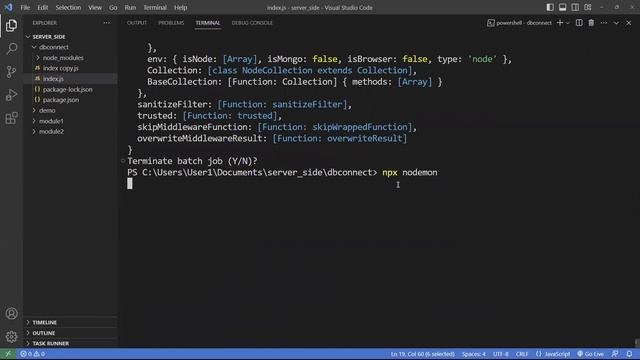The width and height of the screenshot is (640, 360).
Task: Expand the module2 folder
Action: coord(51,131)
